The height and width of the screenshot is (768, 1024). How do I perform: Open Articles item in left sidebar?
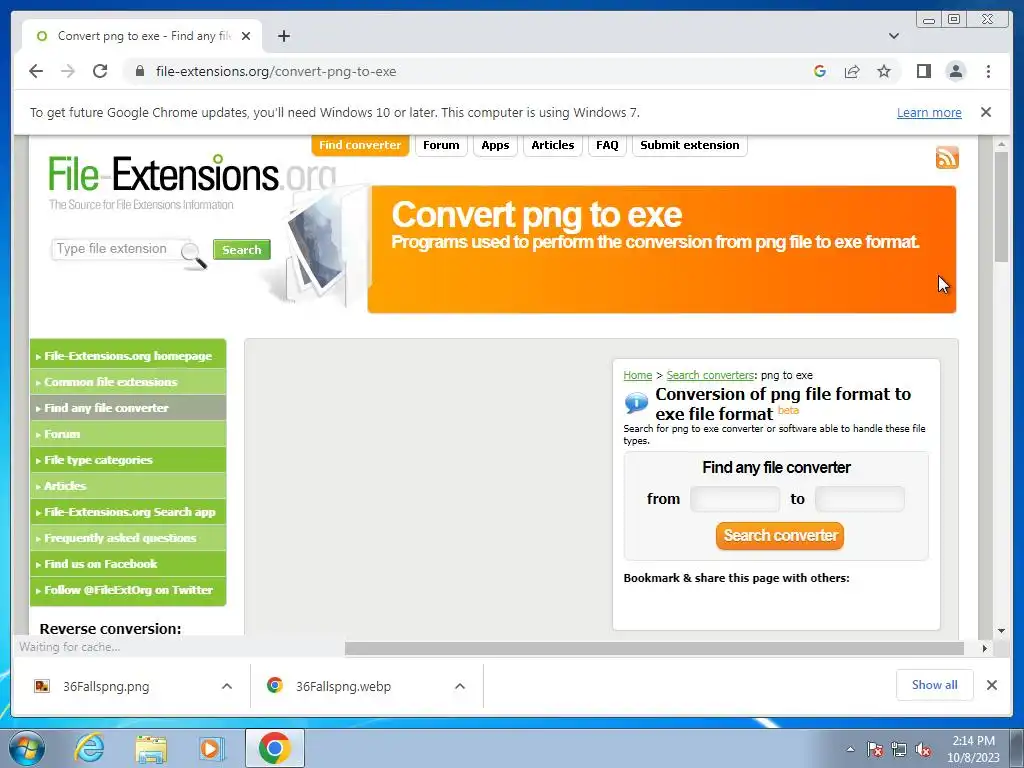[x=128, y=486]
